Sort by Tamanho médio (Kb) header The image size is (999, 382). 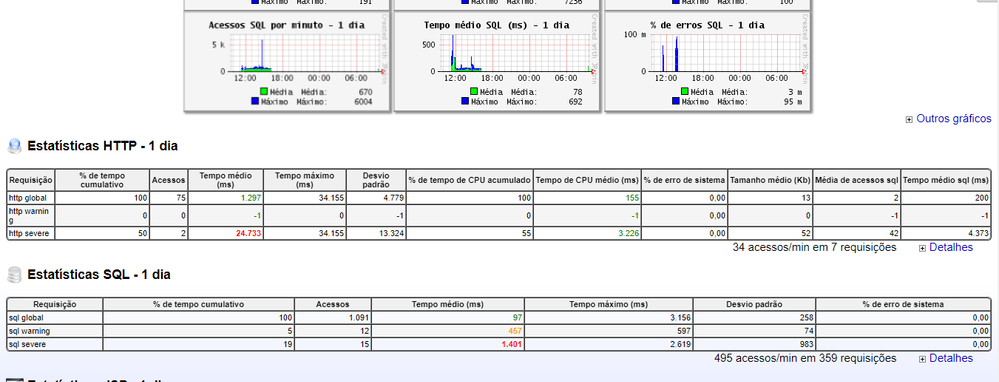770,180
